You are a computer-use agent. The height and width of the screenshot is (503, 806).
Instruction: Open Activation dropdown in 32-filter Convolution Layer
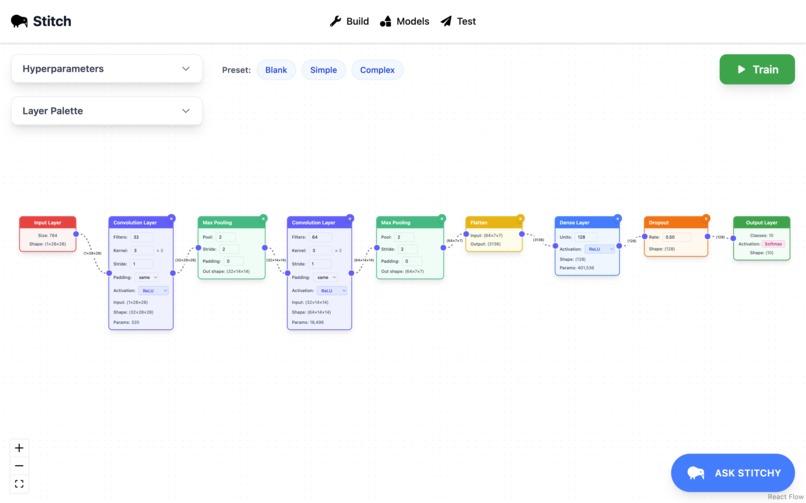pyautogui.click(x=153, y=291)
